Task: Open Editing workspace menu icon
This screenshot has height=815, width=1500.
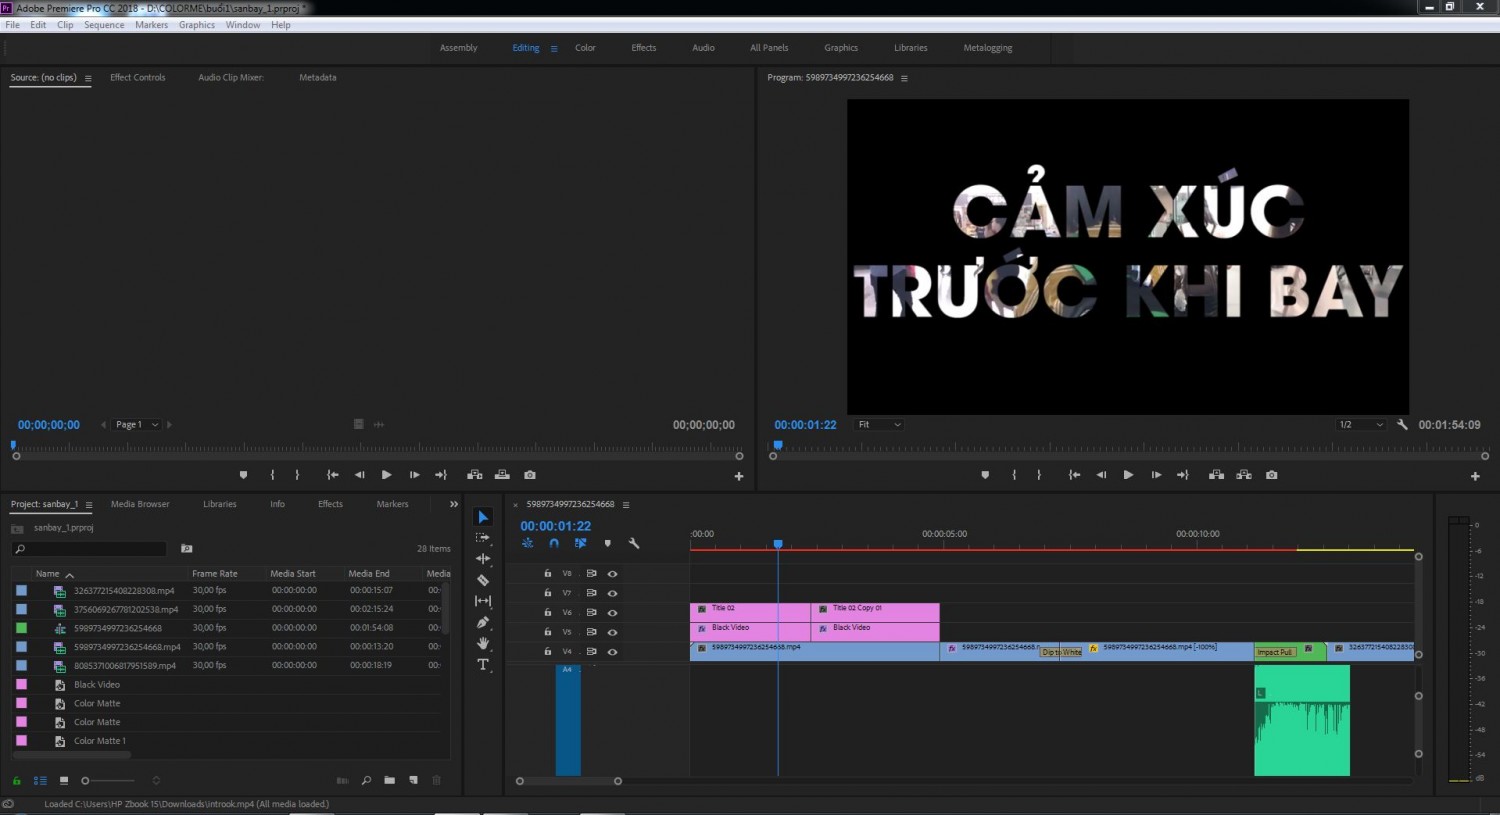Action: point(554,48)
